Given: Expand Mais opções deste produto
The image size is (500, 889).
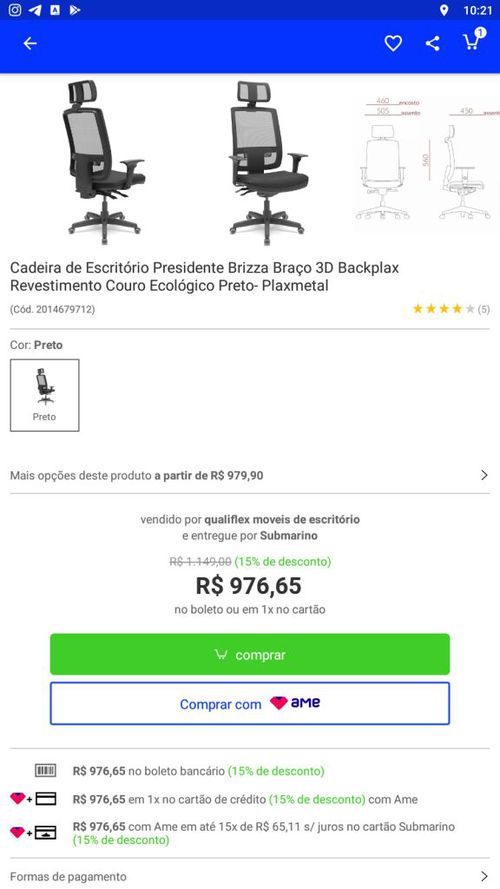Looking at the screenshot, I should 250,475.
